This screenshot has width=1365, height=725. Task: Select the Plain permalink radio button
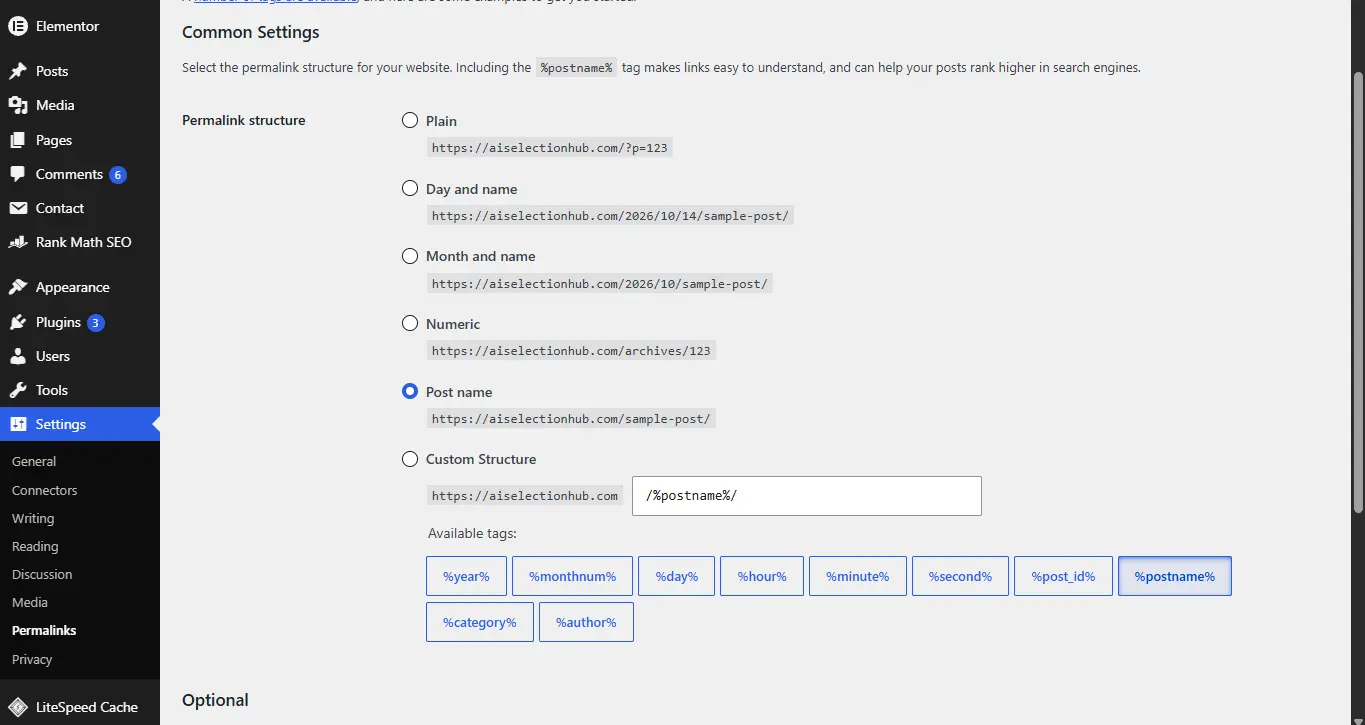[410, 120]
